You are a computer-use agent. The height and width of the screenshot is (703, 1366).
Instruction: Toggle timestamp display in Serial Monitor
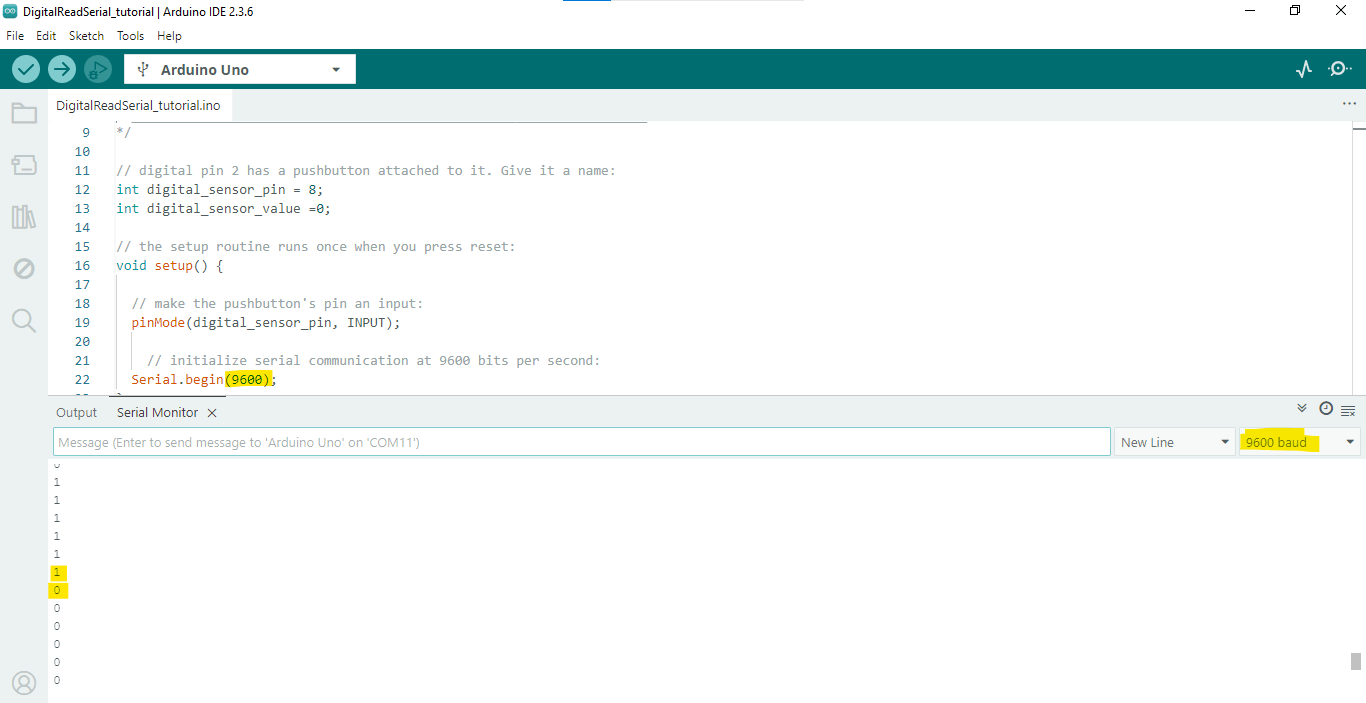tap(1326, 408)
